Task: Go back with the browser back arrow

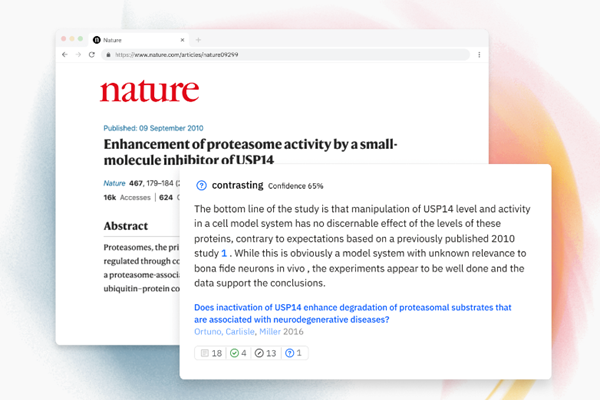Action: (x=65, y=55)
